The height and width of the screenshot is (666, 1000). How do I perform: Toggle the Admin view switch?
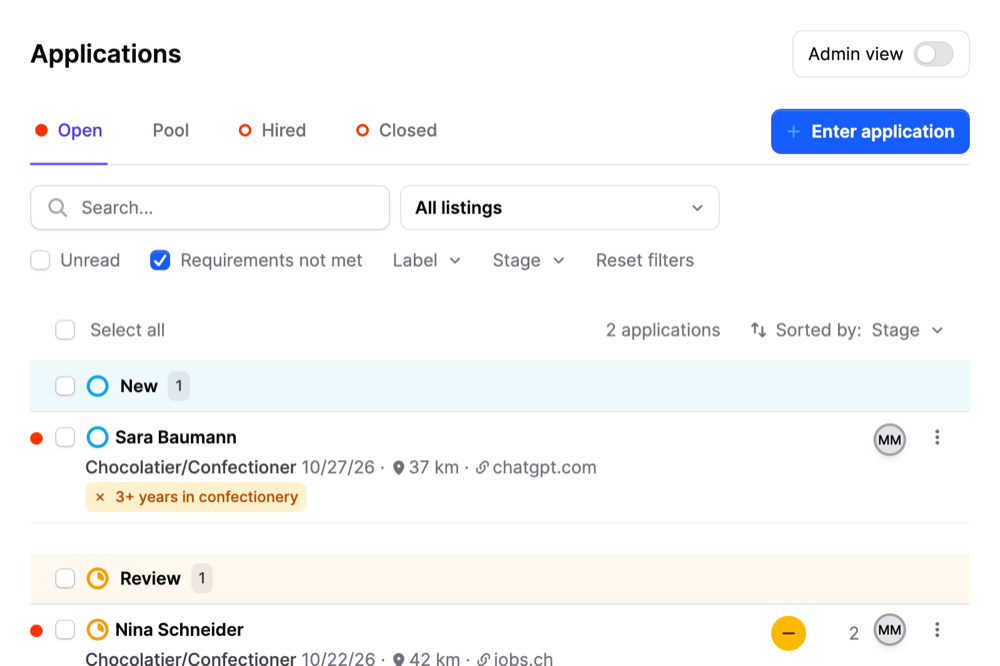coord(933,54)
